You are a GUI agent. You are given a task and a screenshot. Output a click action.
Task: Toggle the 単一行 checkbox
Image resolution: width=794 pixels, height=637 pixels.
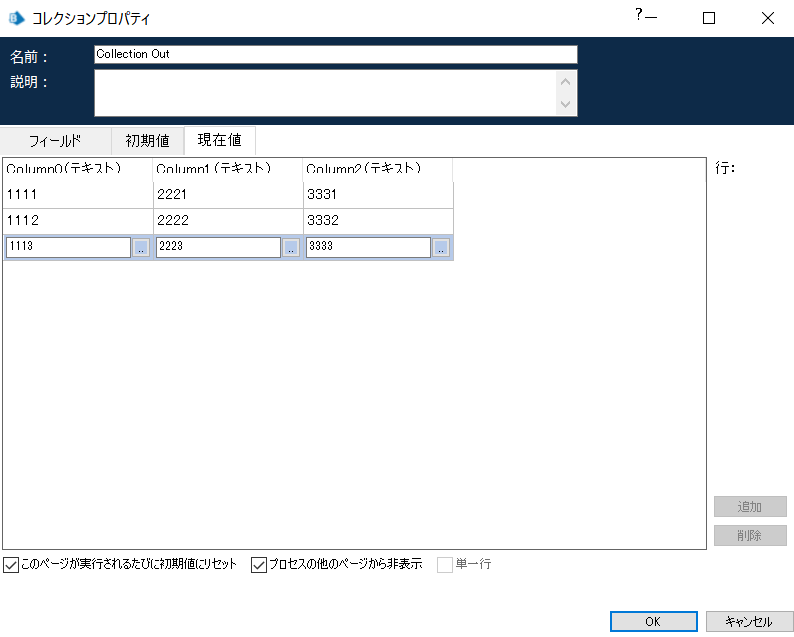[x=445, y=565]
